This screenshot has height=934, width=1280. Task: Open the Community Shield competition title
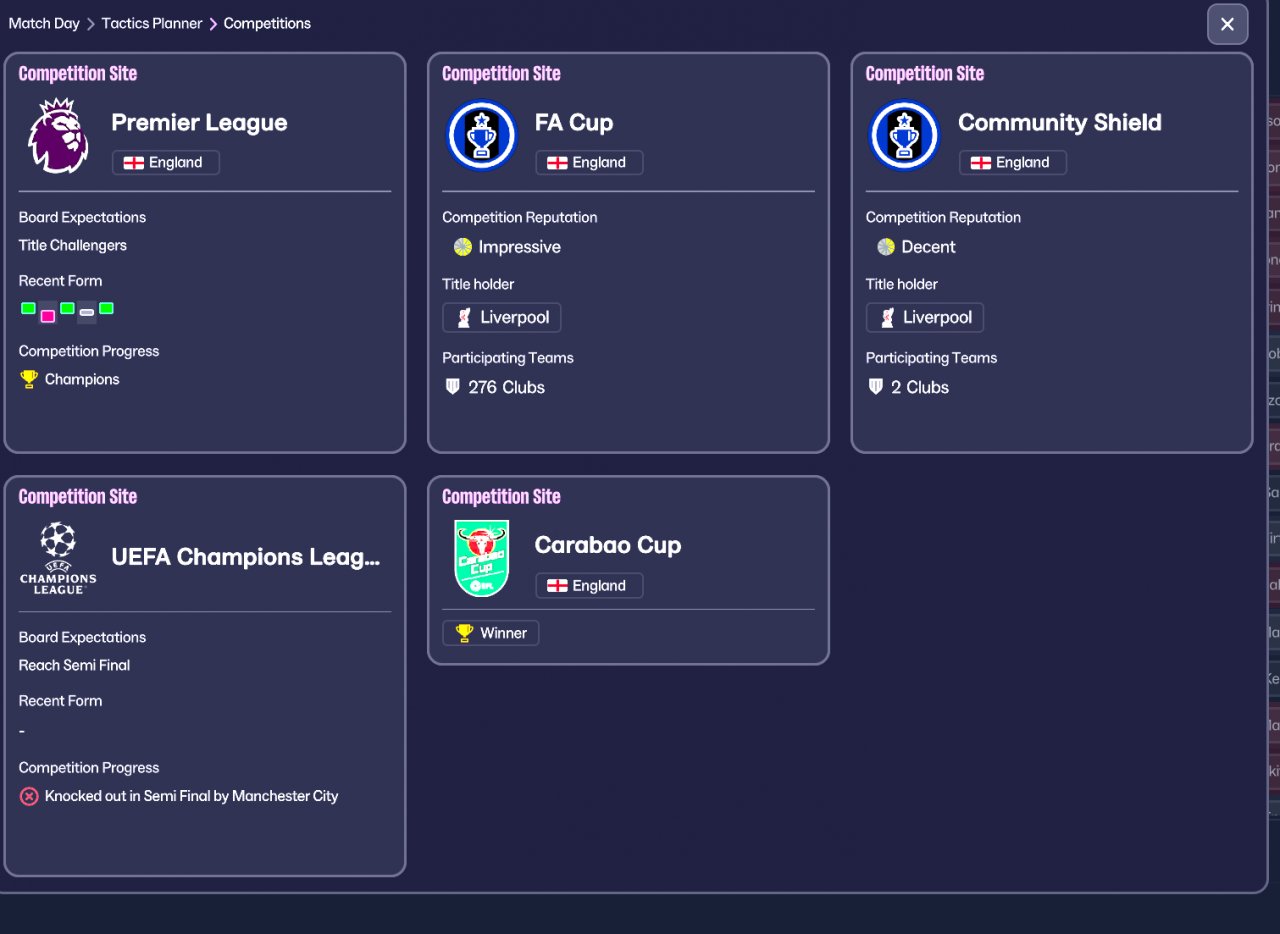tap(1059, 123)
